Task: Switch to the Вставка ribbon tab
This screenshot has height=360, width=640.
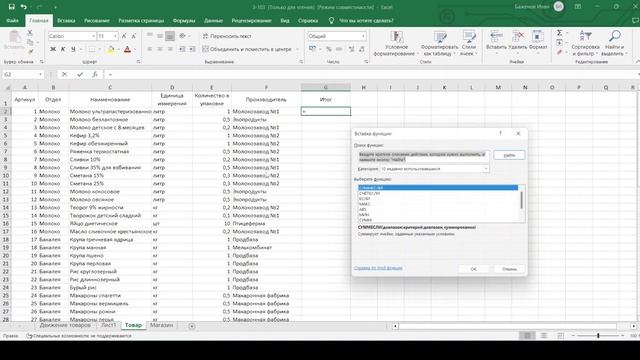Action: pyautogui.click(x=66, y=20)
